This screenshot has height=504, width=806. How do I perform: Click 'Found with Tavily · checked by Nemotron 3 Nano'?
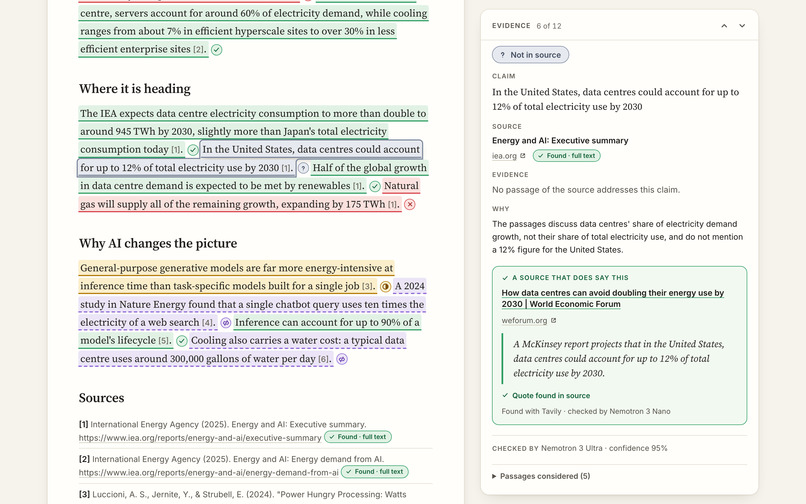585,411
